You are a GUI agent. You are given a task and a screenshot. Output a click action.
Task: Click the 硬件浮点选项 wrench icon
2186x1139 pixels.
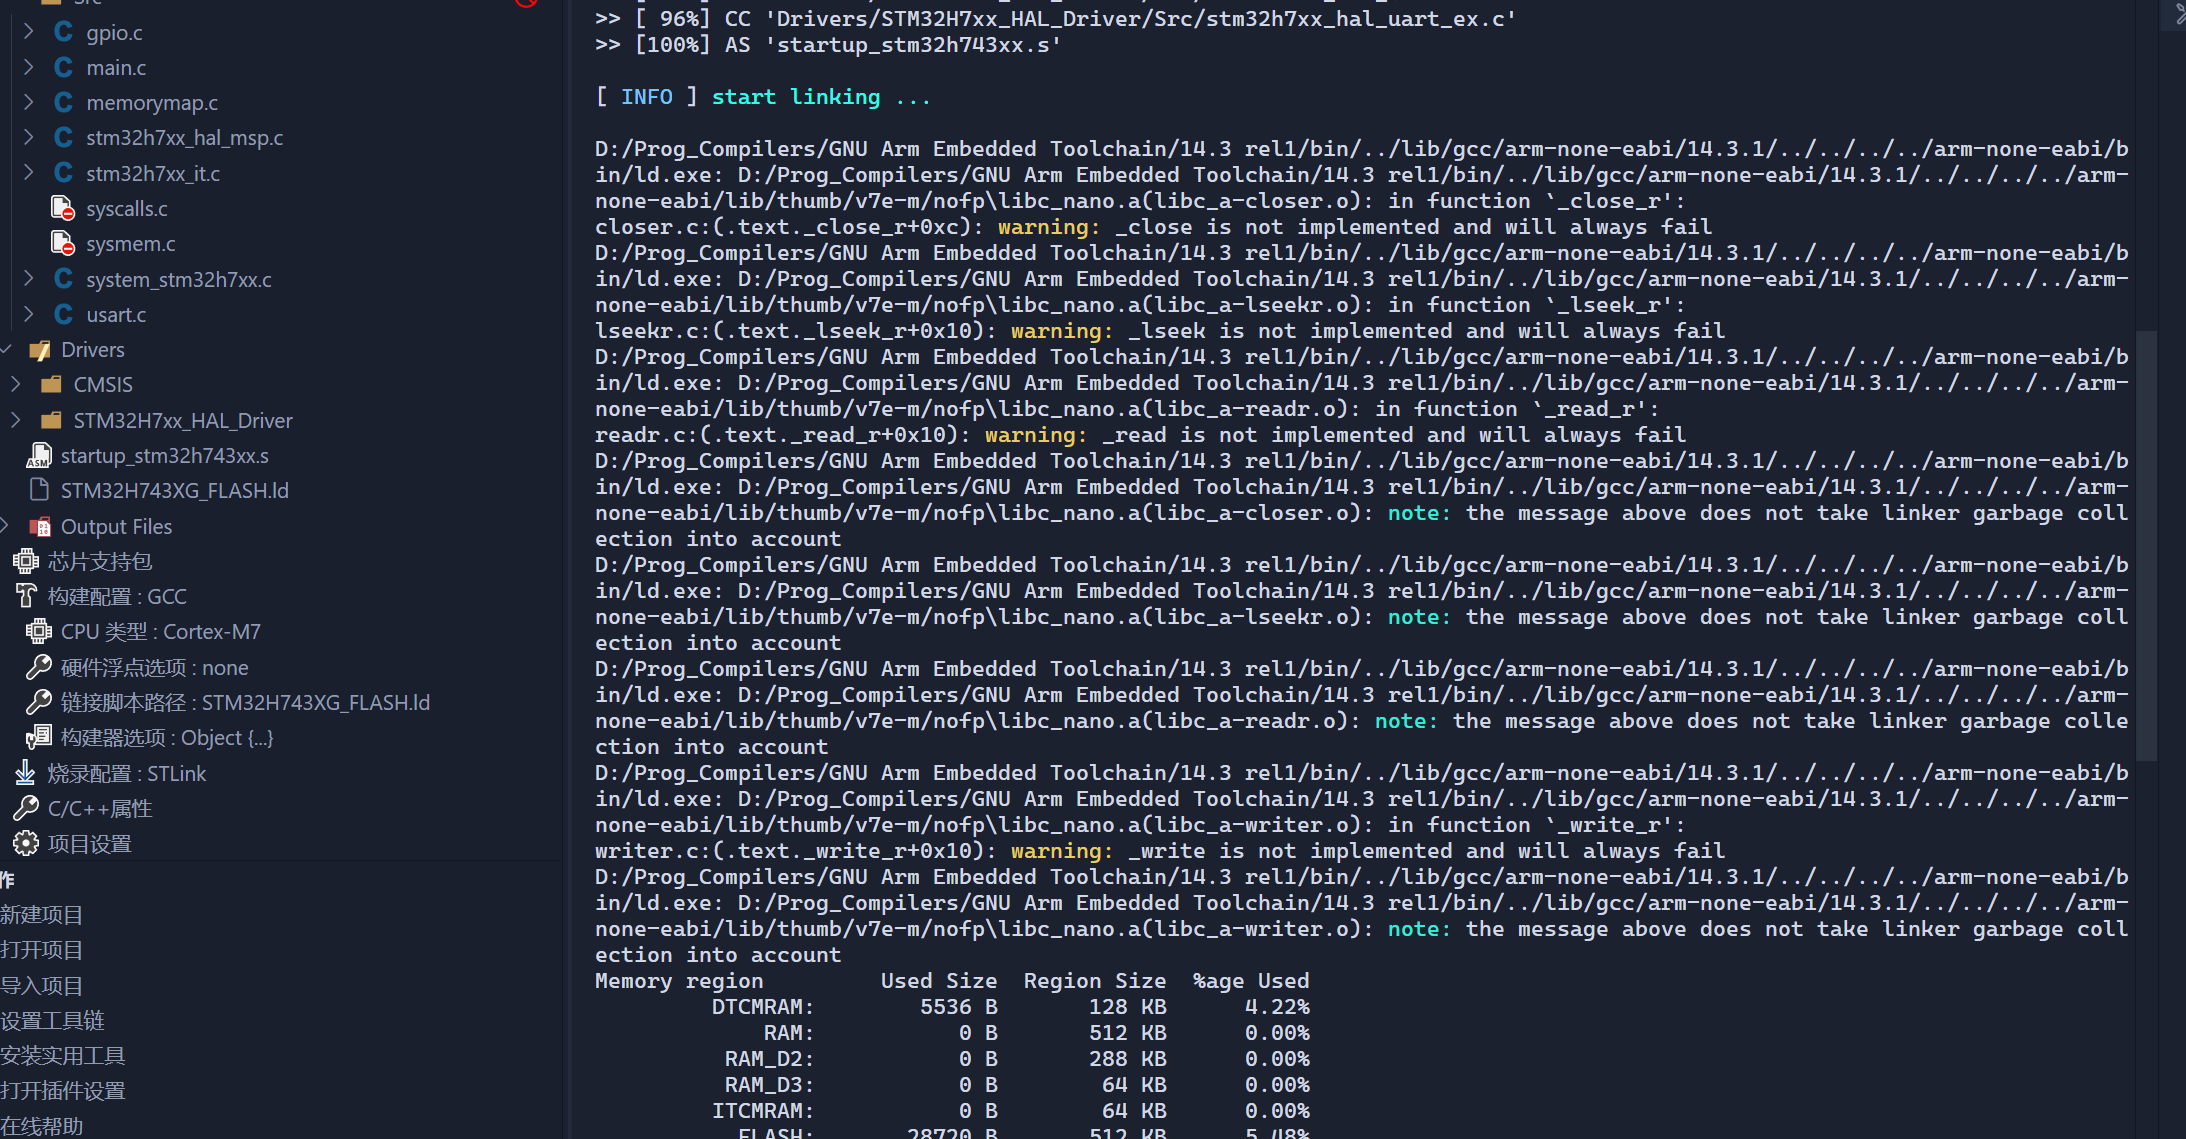click(39, 667)
